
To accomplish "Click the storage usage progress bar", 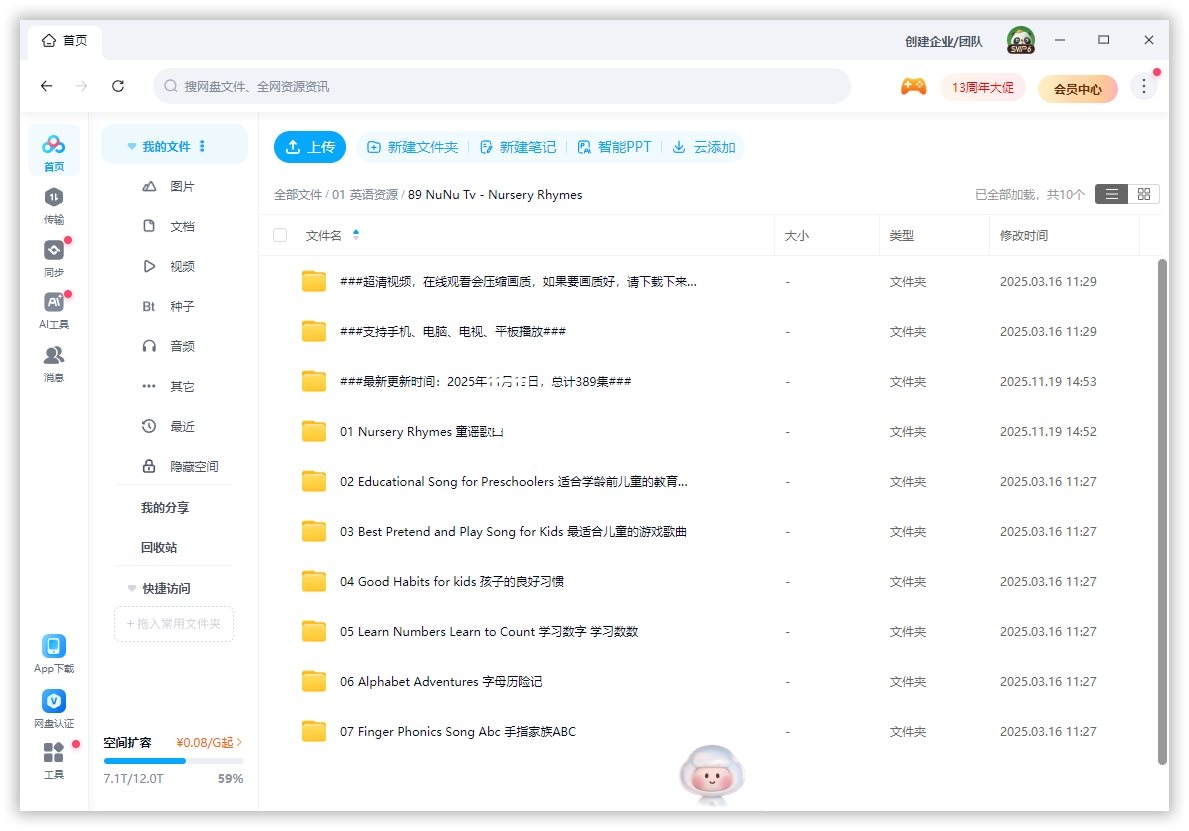I will point(173,760).
